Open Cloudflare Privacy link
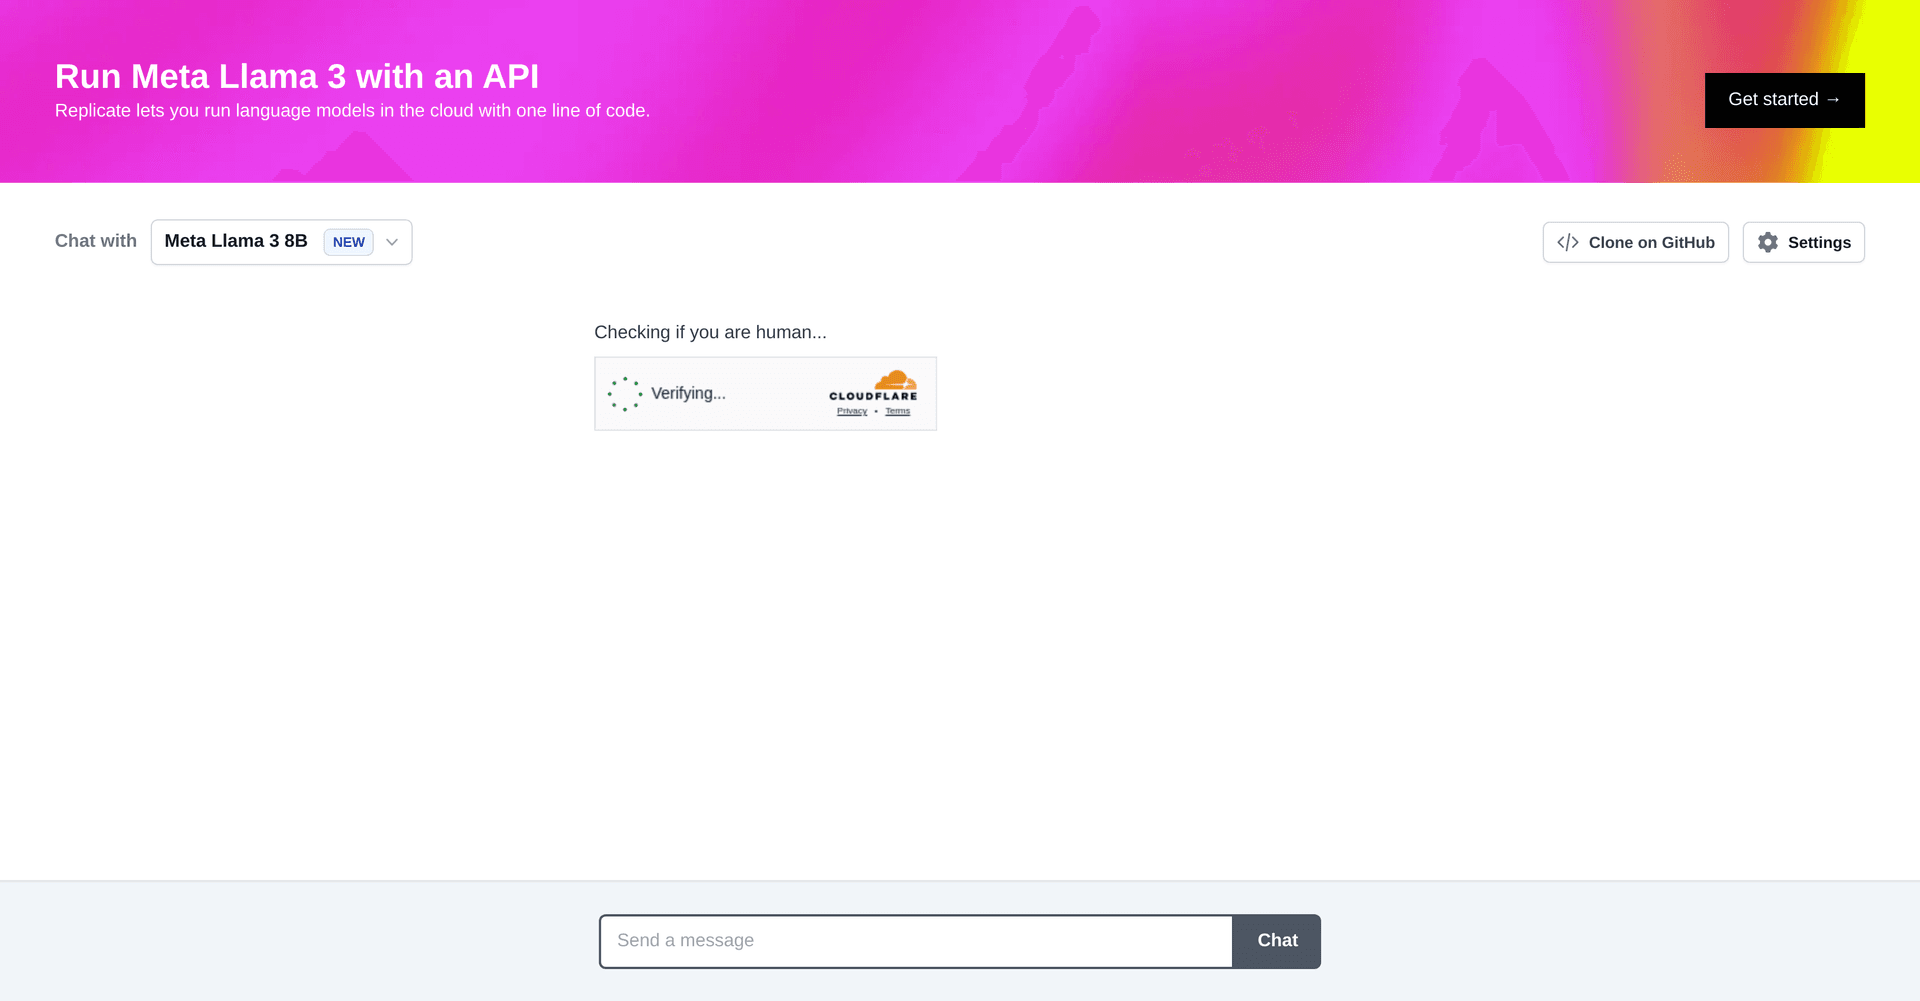The width and height of the screenshot is (1920, 1001). (x=852, y=411)
